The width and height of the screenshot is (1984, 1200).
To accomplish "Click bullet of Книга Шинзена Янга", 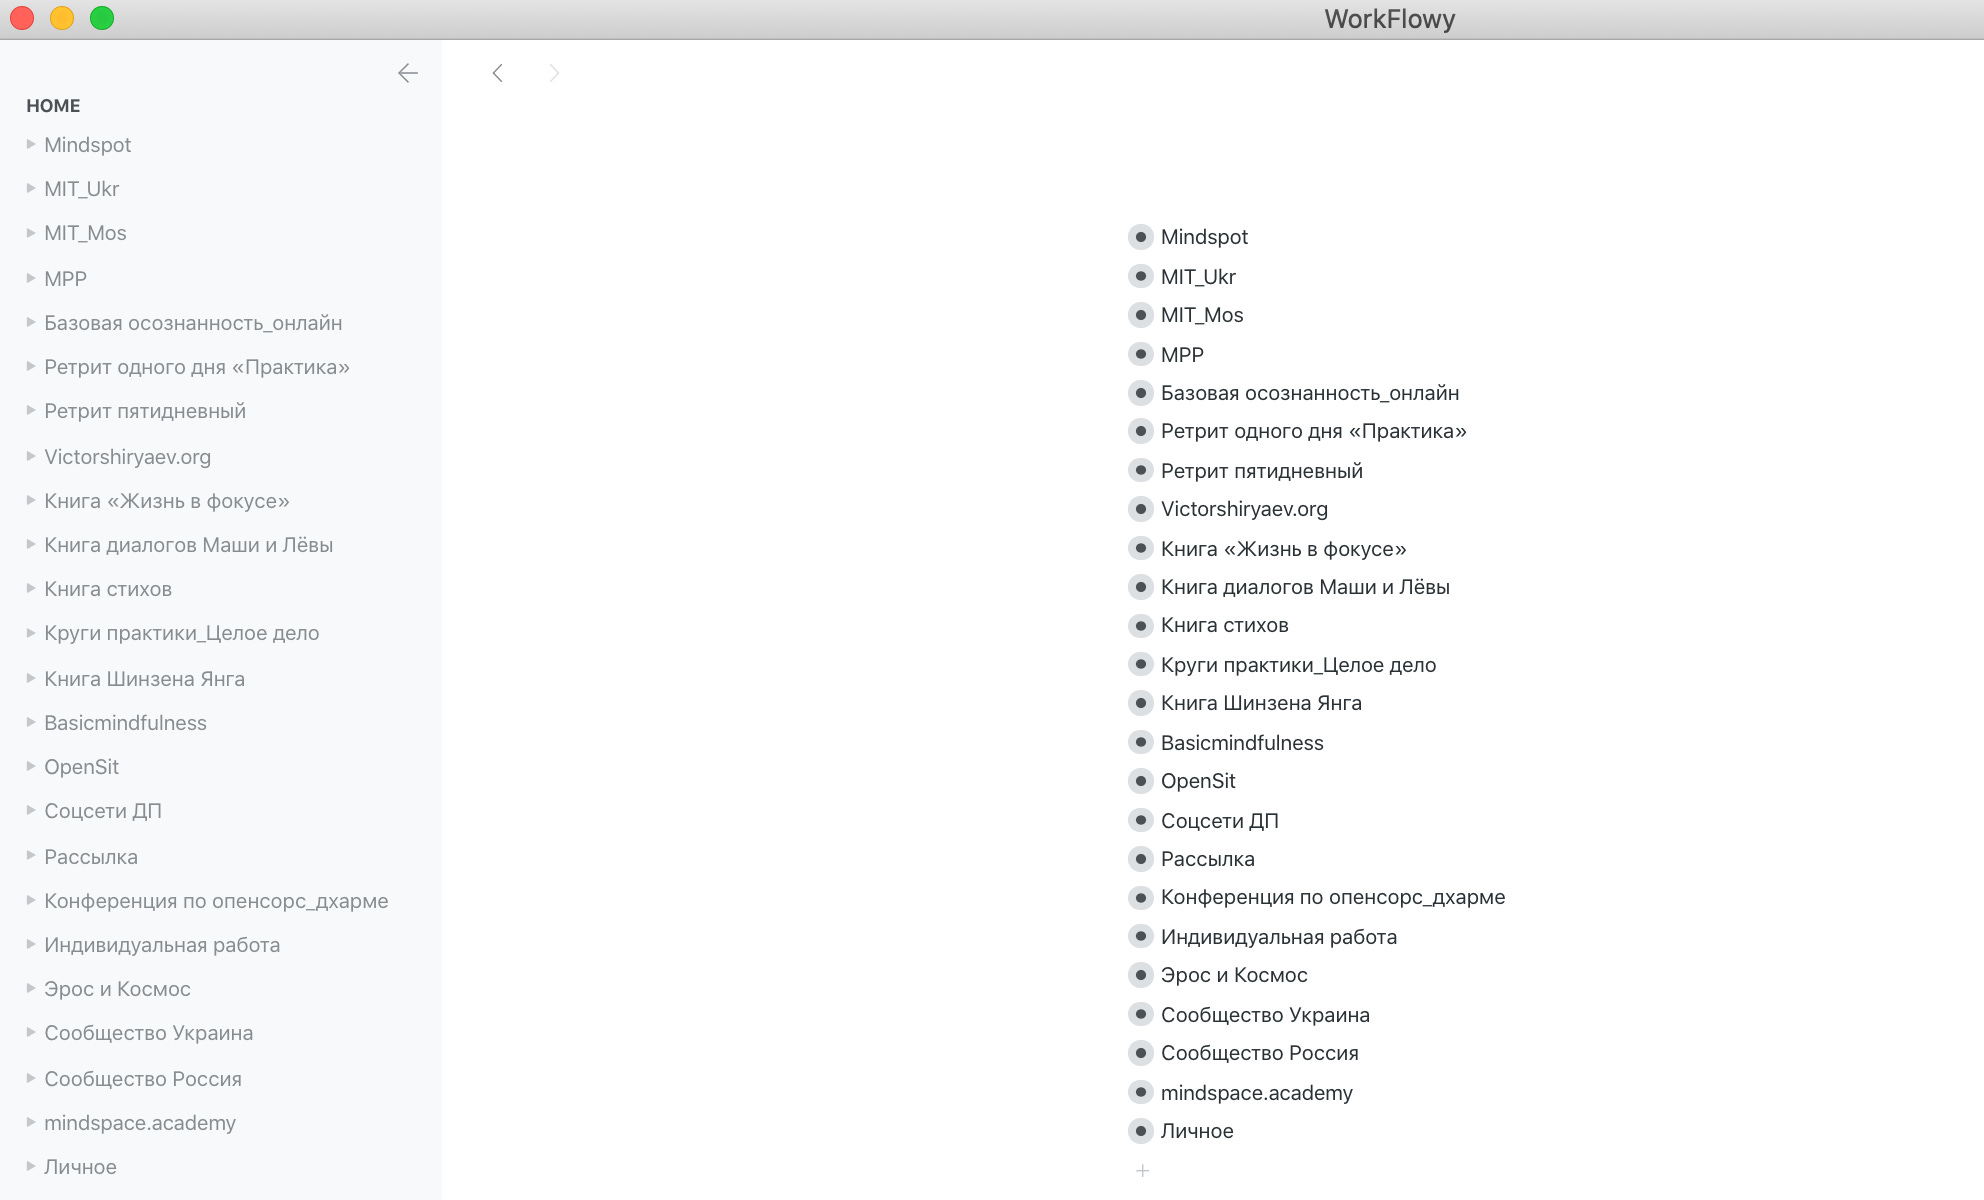I will pyautogui.click(x=1140, y=703).
